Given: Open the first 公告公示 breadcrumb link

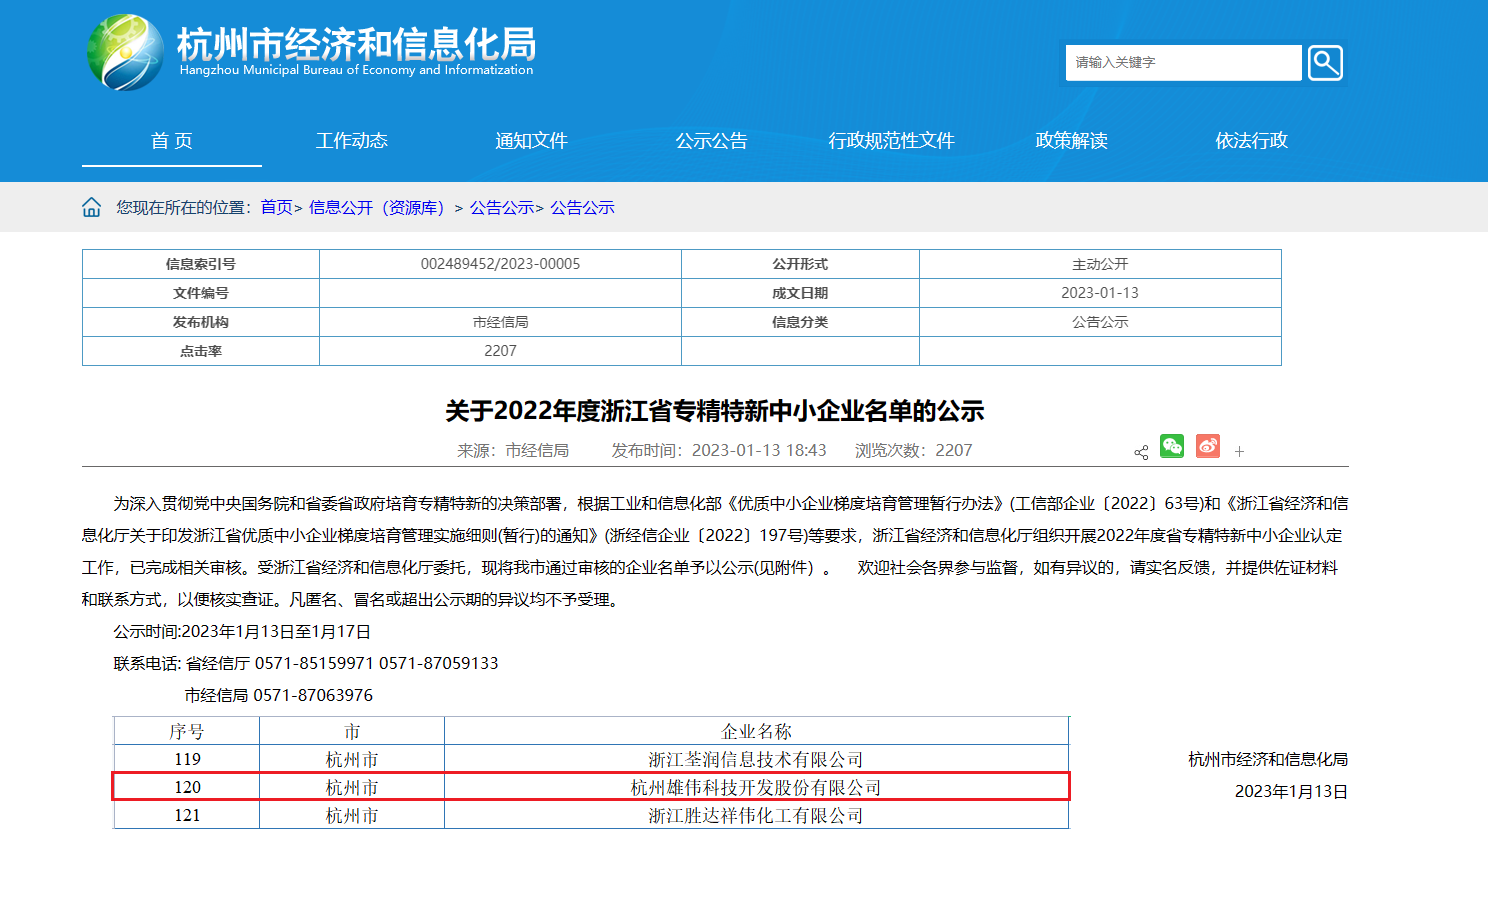Looking at the screenshot, I should 502,207.
